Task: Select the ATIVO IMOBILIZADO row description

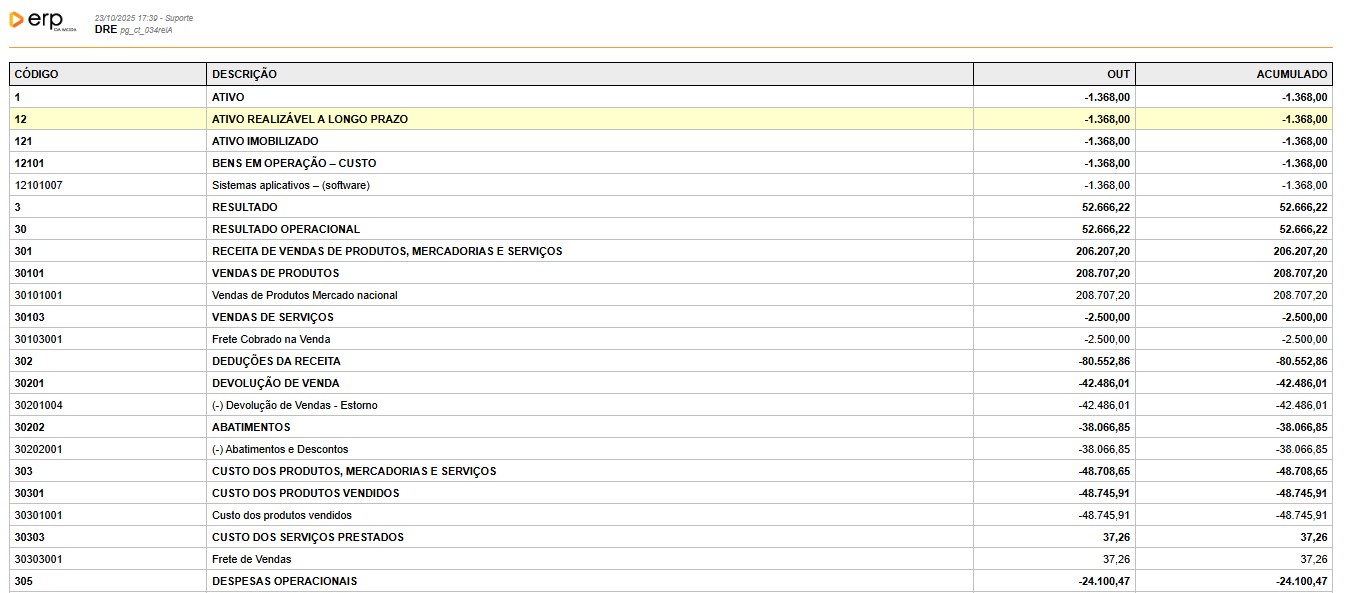Action: pos(265,141)
